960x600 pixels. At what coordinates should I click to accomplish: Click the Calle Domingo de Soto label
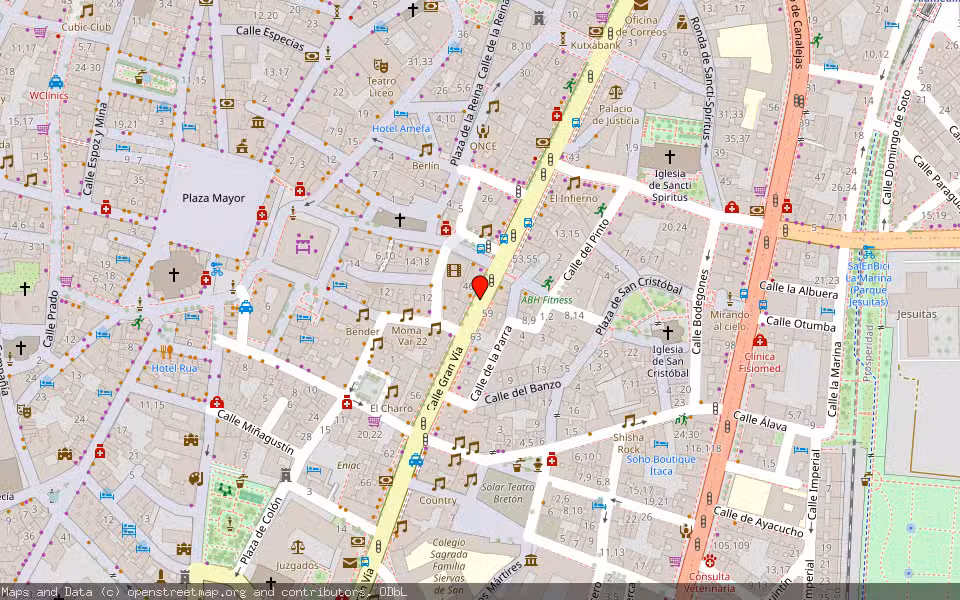(x=897, y=147)
